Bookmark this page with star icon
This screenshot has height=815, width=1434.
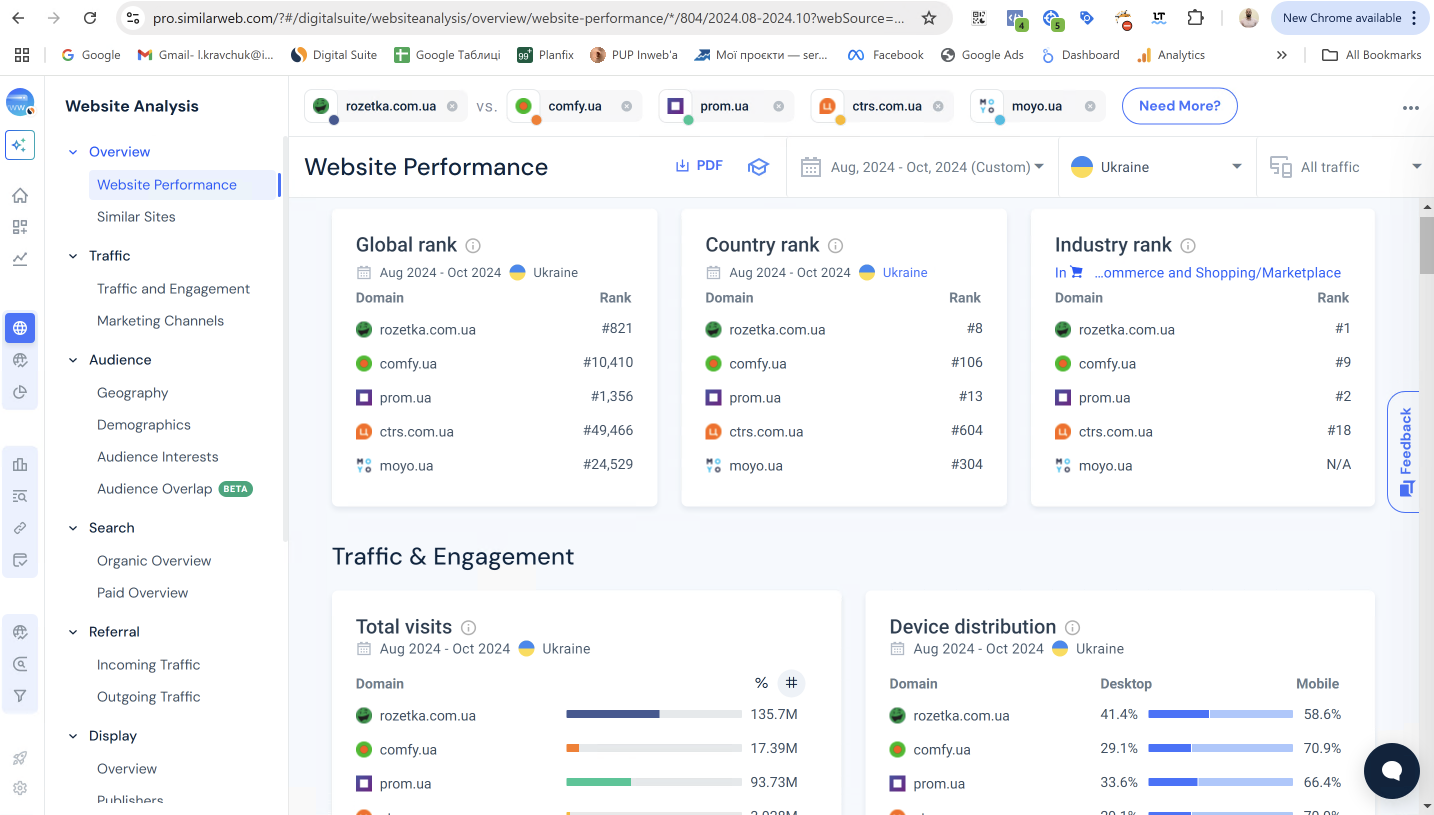(x=929, y=18)
